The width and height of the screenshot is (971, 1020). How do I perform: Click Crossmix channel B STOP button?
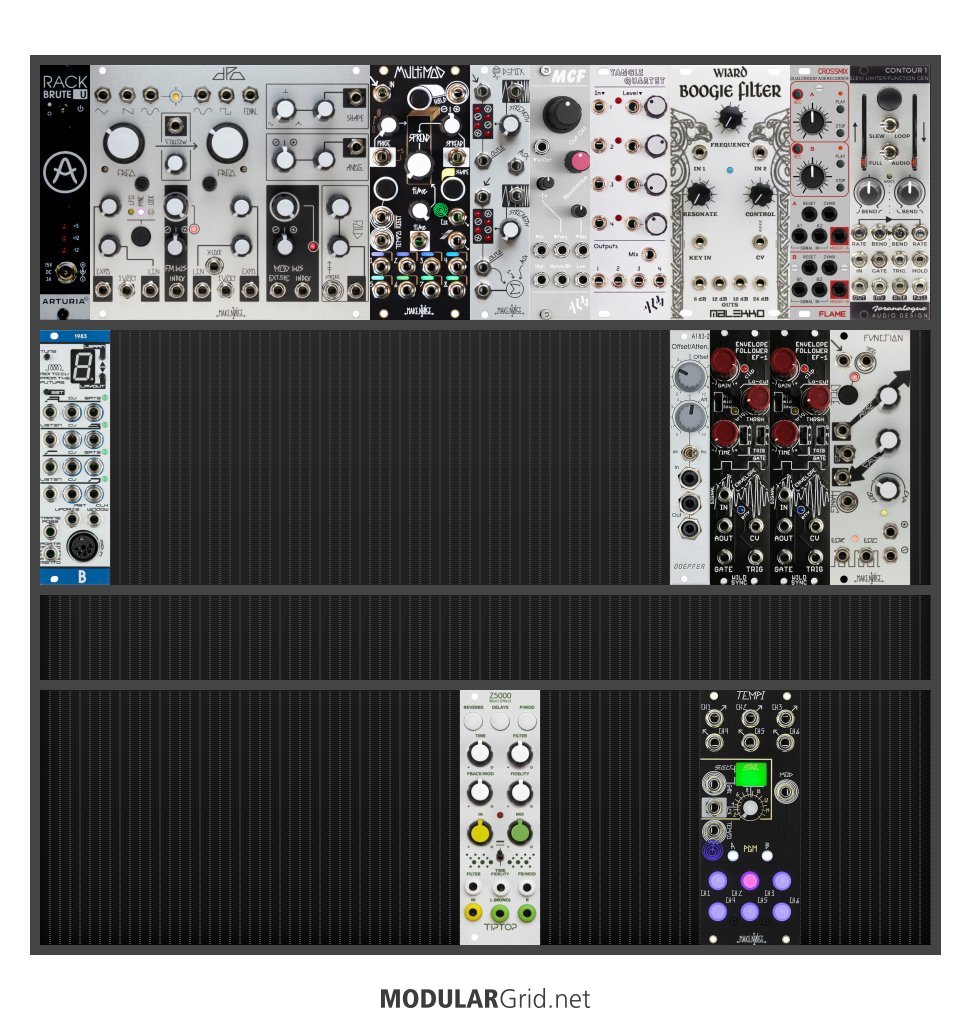(x=840, y=187)
